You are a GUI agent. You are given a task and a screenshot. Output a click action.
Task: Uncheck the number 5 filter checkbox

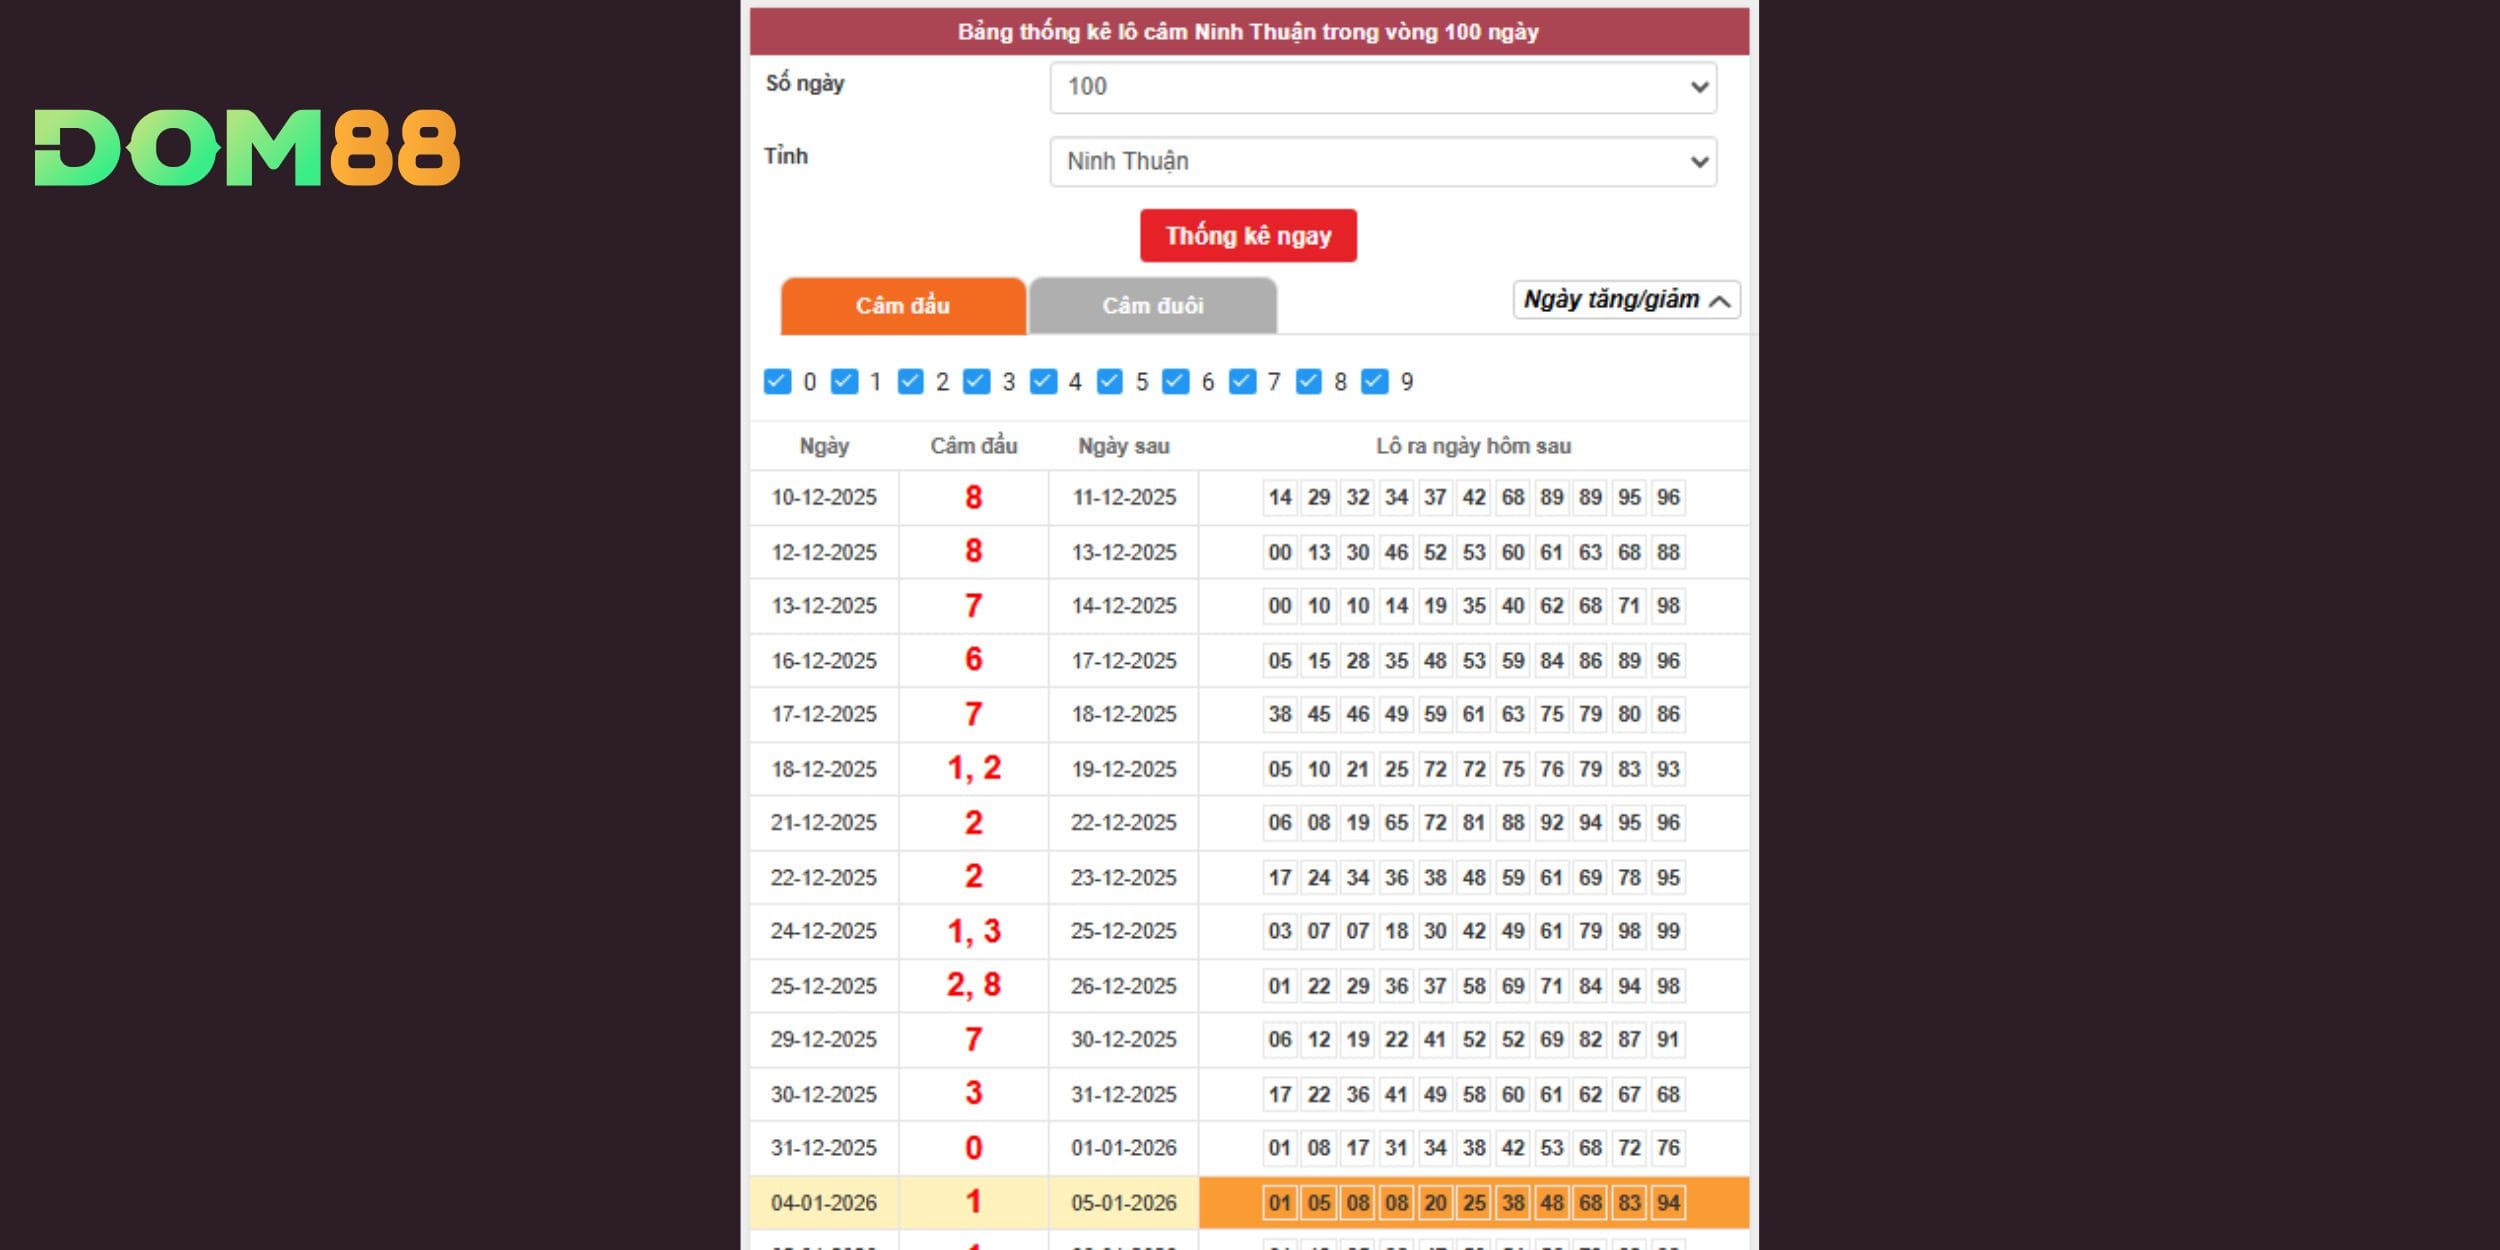(1108, 380)
